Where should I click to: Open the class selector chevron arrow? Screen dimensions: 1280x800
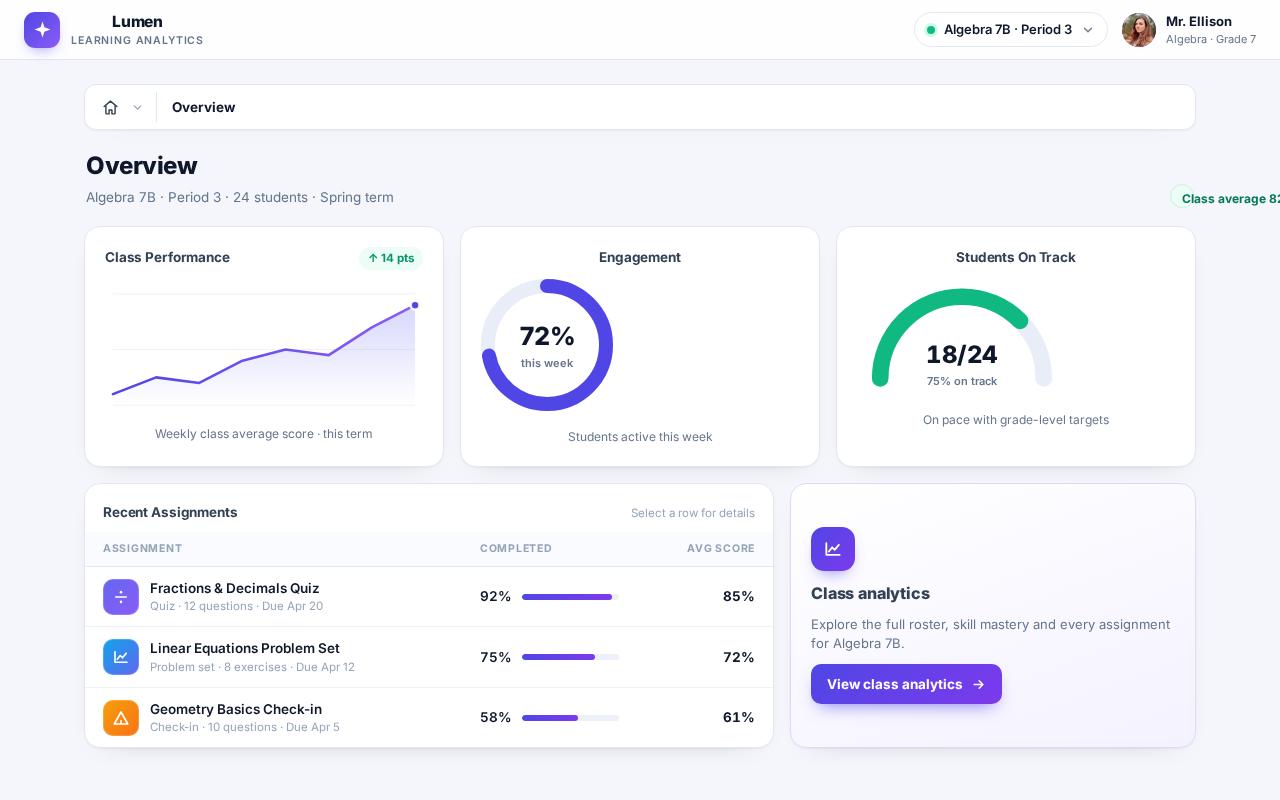1088,30
